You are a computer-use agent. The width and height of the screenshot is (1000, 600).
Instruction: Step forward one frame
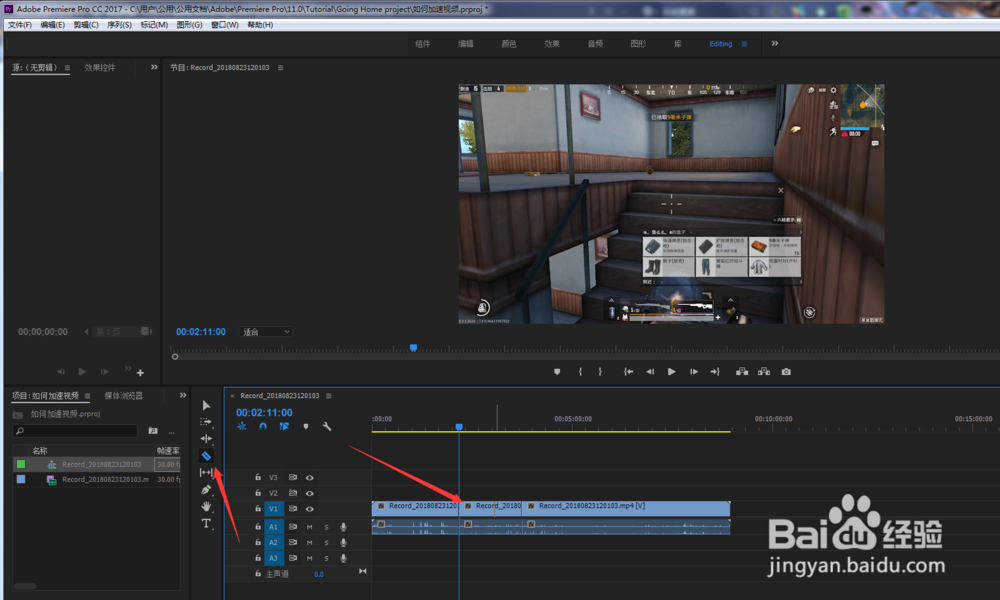click(694, 372)
